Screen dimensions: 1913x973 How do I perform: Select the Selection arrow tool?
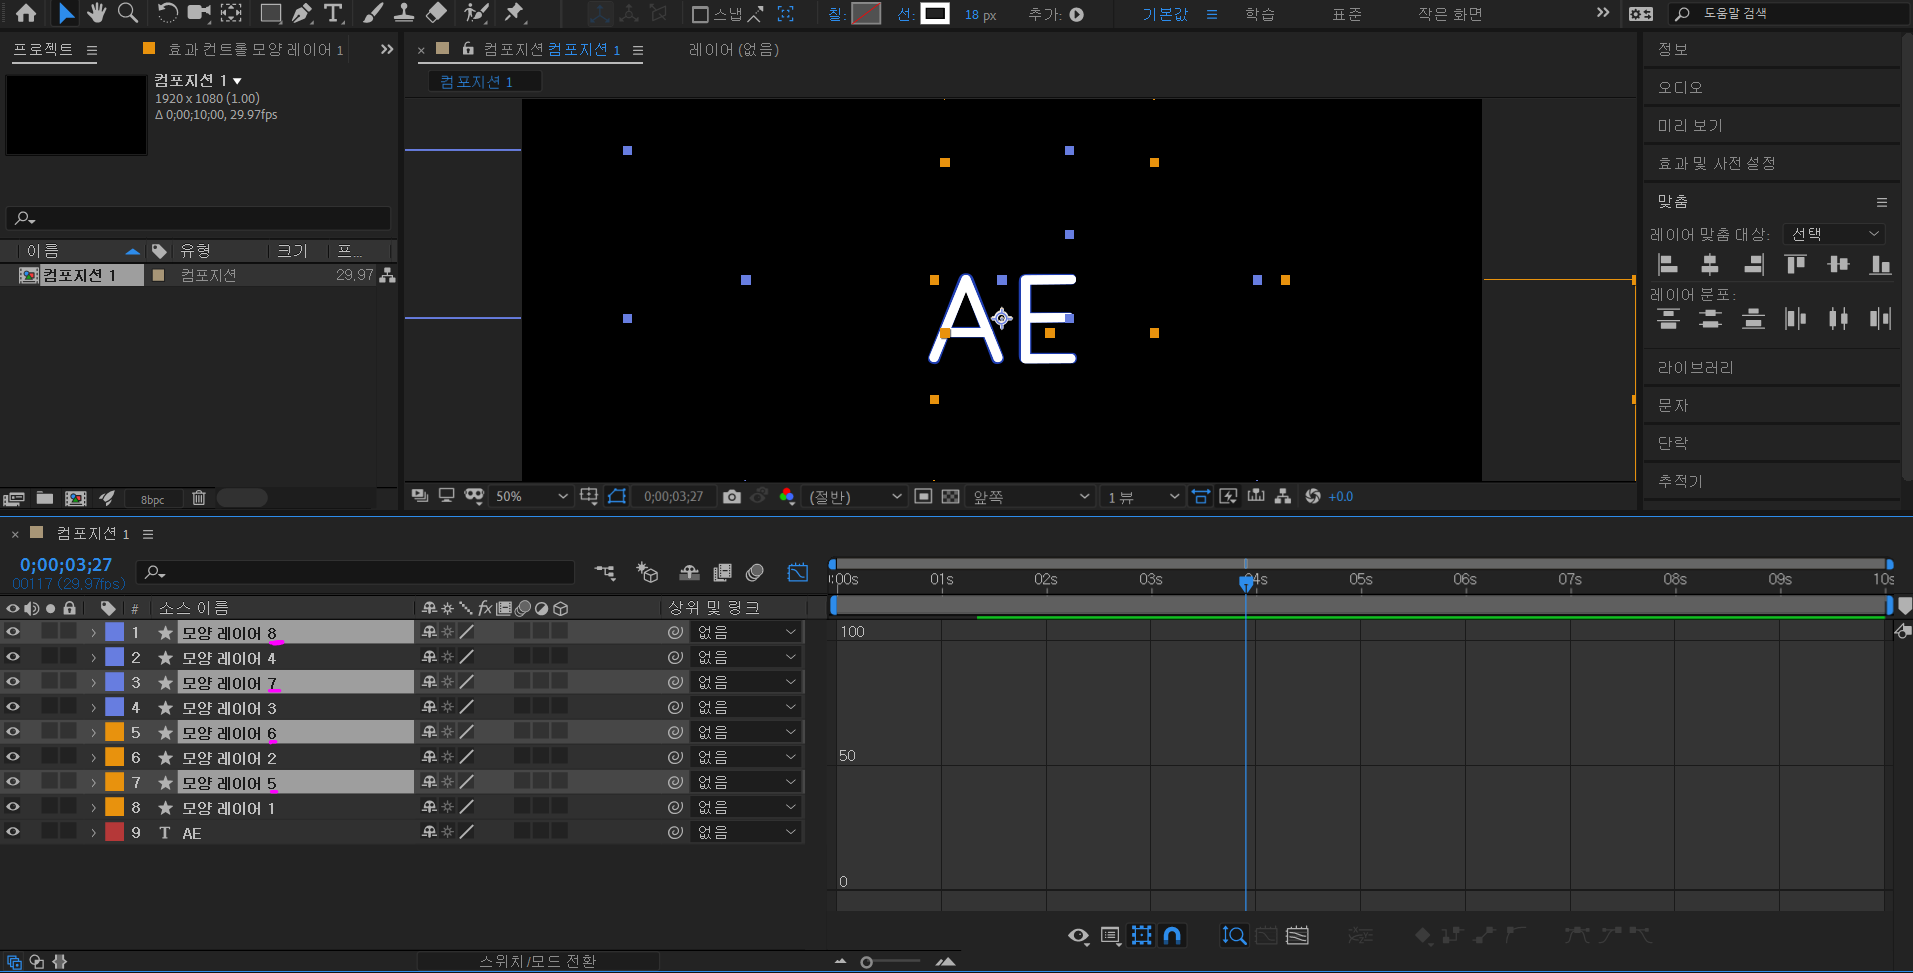tap(65, 13)
